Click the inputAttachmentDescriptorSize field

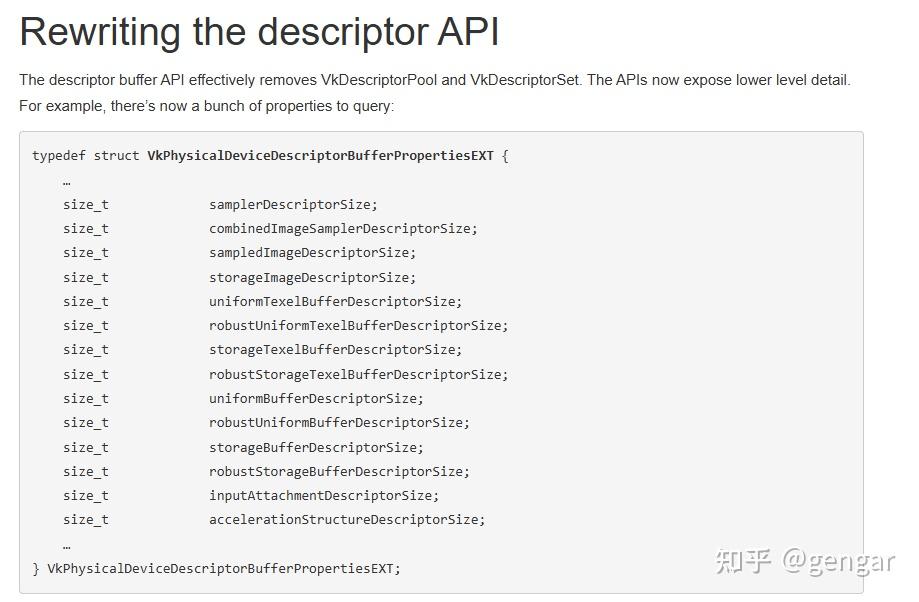coord(324,495)
